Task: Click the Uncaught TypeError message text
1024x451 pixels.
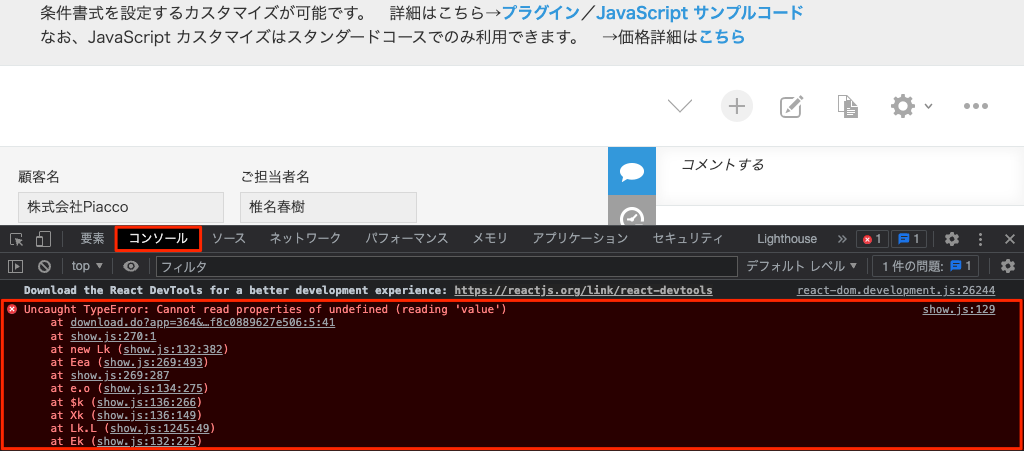Action: pyautogui.click(x=265, y=309)
